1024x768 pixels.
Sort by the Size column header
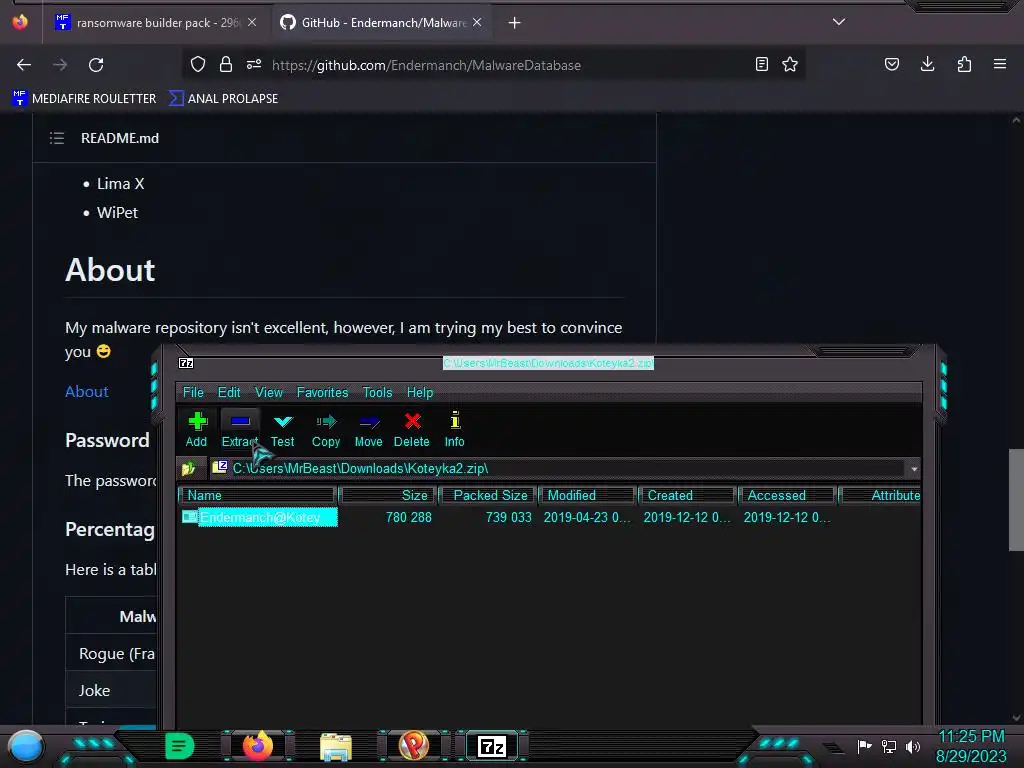tap(388, 496)
